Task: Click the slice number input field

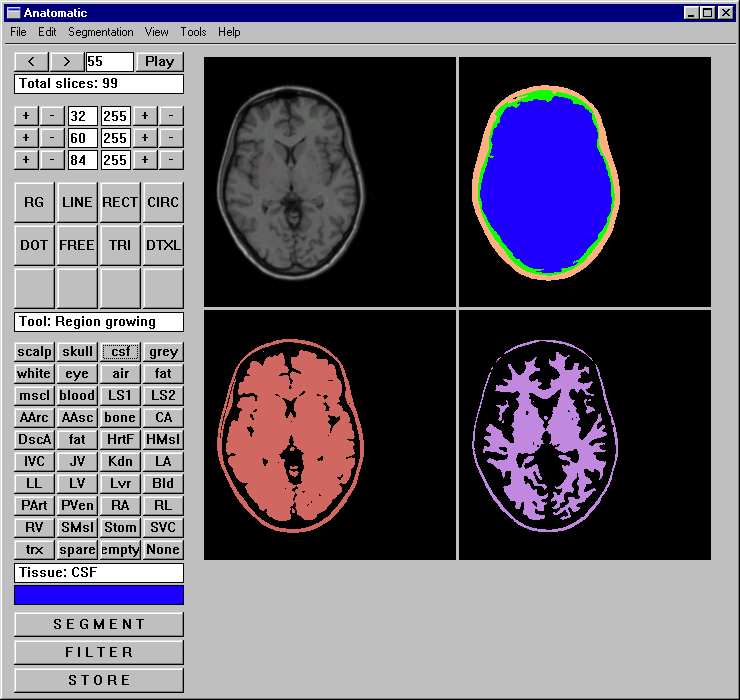Action: coord(109,62)
